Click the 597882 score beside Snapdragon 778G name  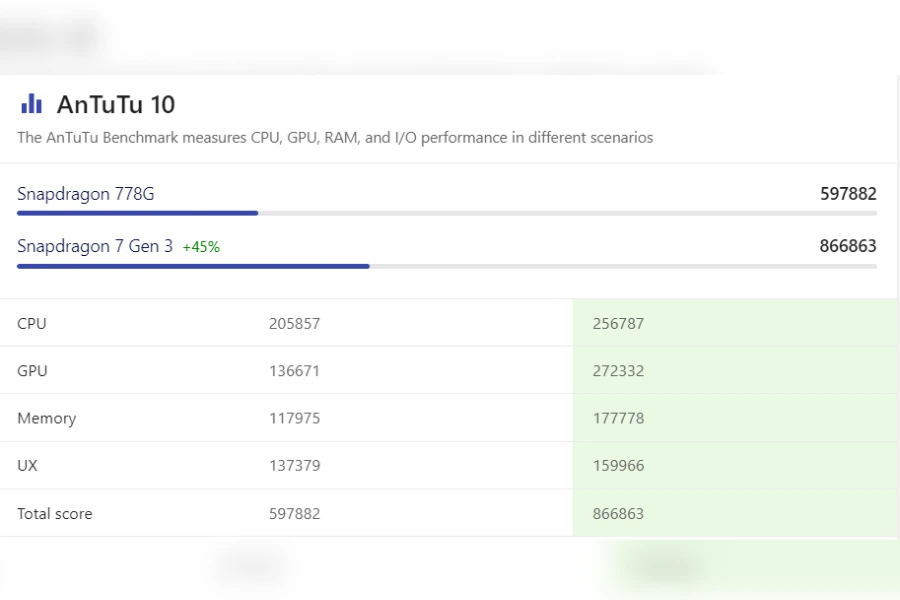[847, 194]
